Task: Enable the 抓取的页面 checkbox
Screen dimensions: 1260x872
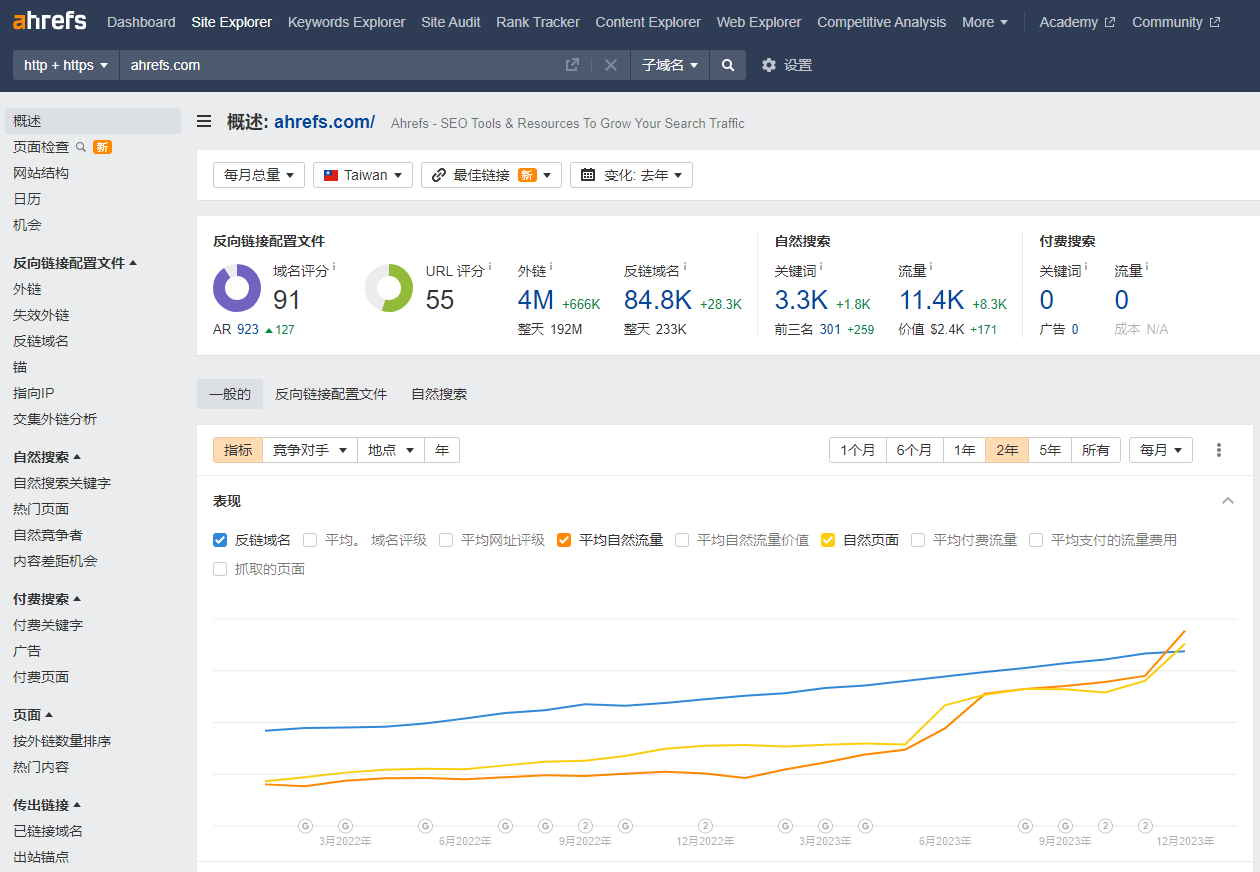Action: [x=219, y=568]
